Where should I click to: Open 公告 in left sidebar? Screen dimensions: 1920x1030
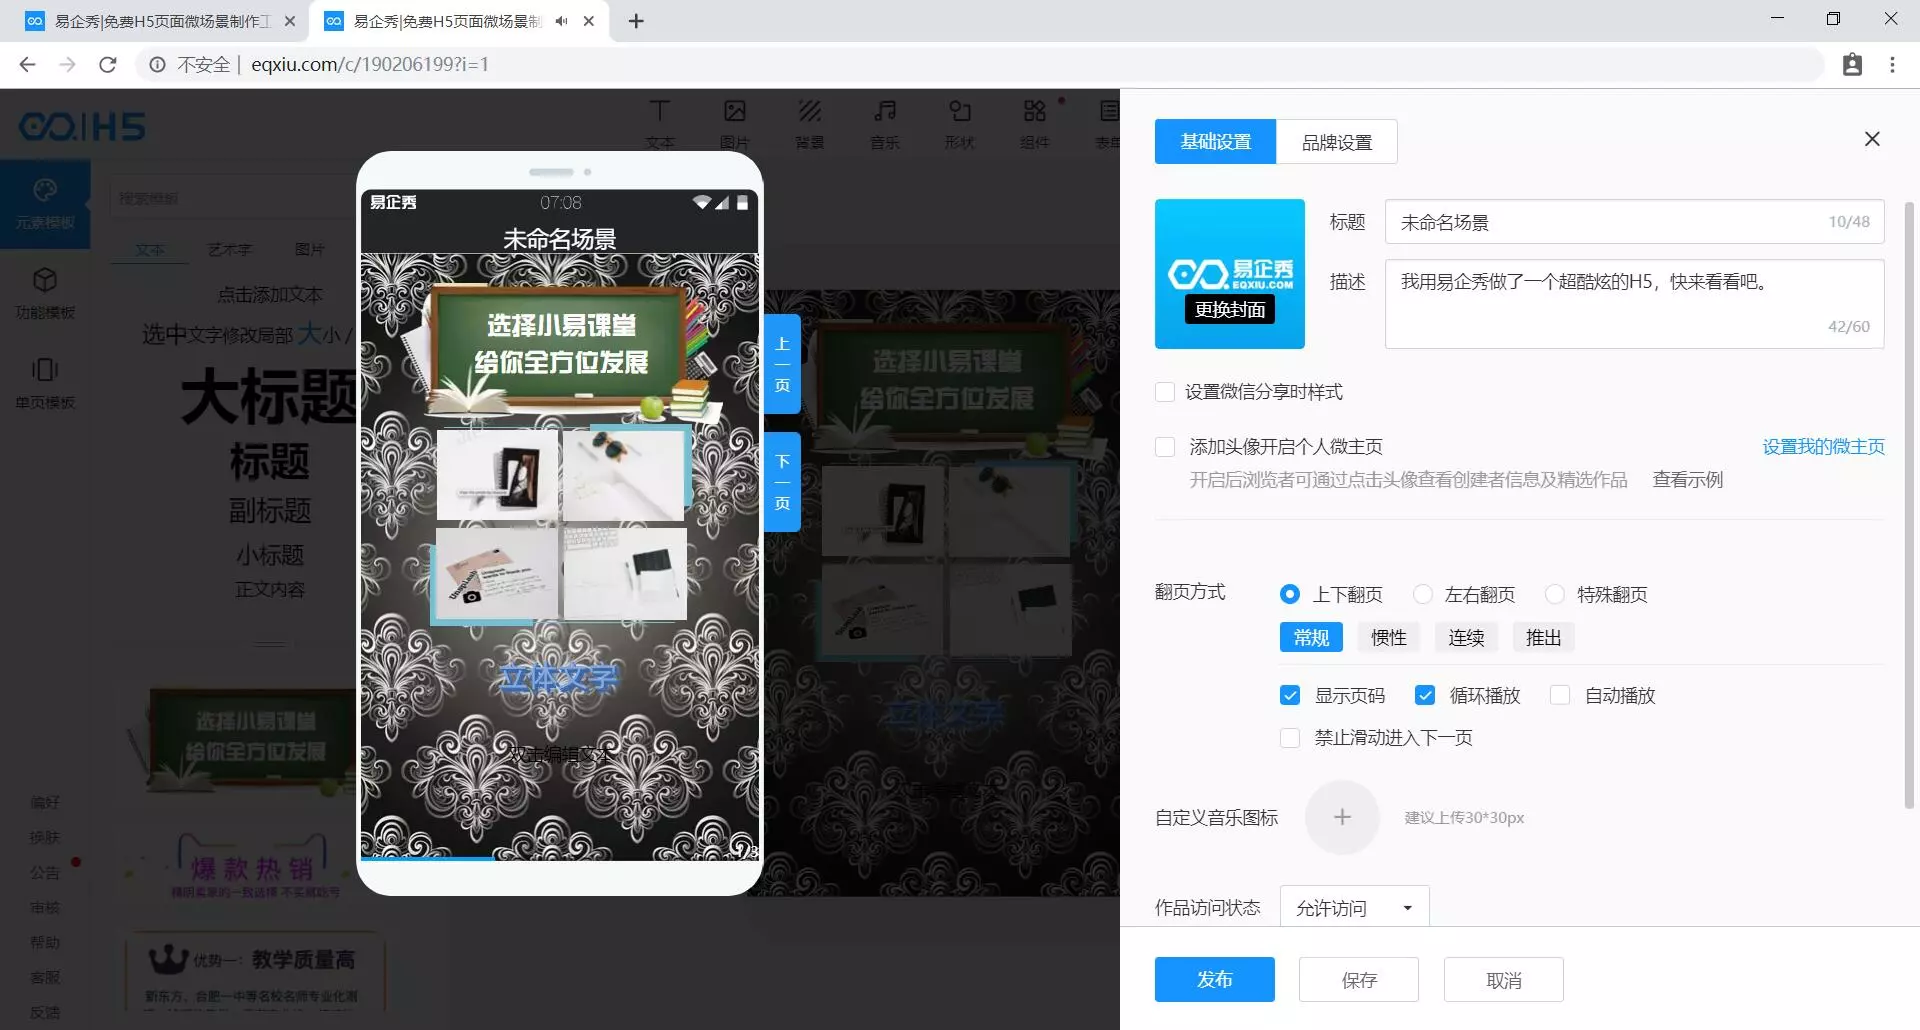[45, 872]
